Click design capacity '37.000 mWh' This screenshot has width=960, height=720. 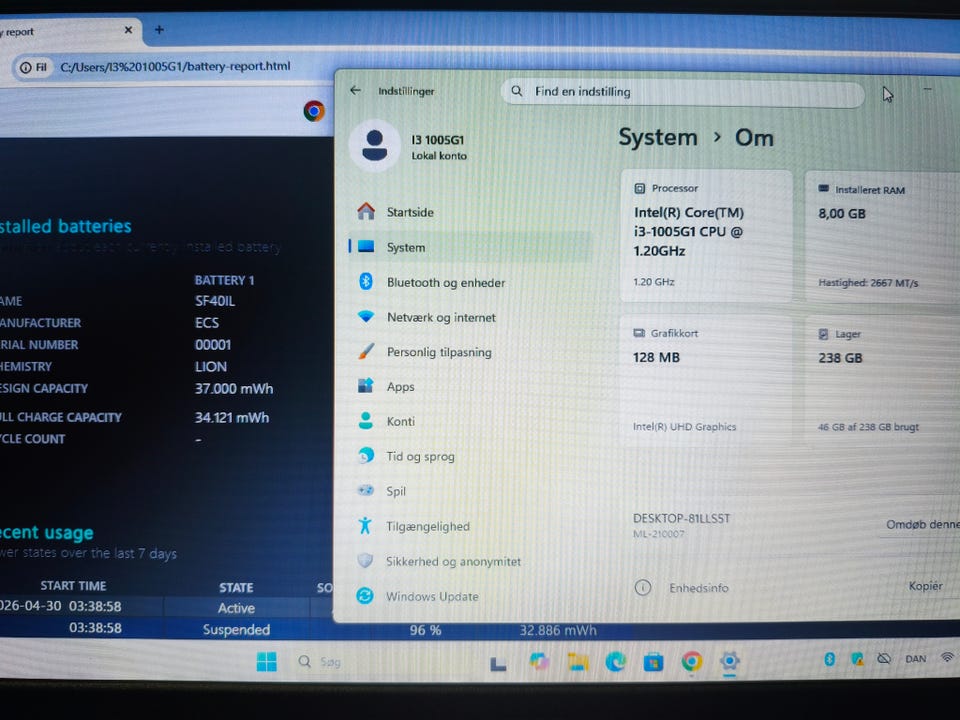[x=234, y=388]
